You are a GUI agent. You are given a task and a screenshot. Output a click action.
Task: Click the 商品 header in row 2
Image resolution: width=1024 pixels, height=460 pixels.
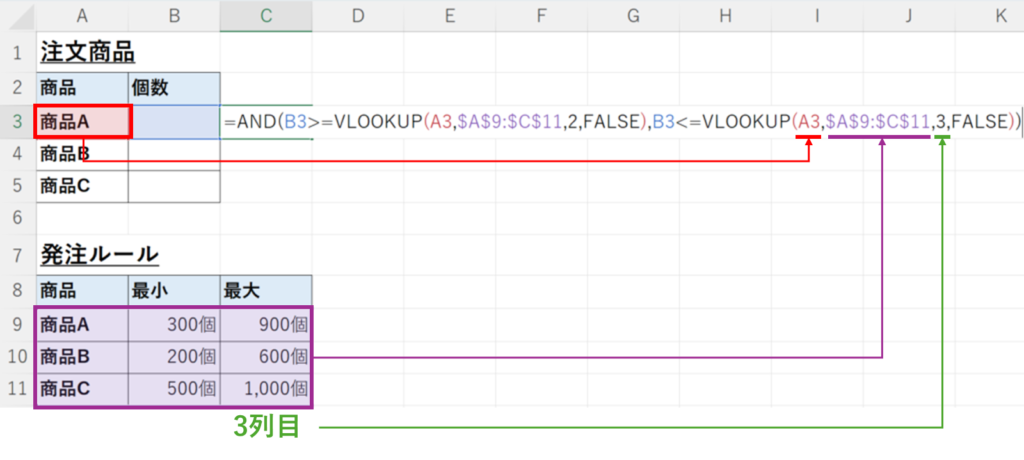click(x=82, y=88)
